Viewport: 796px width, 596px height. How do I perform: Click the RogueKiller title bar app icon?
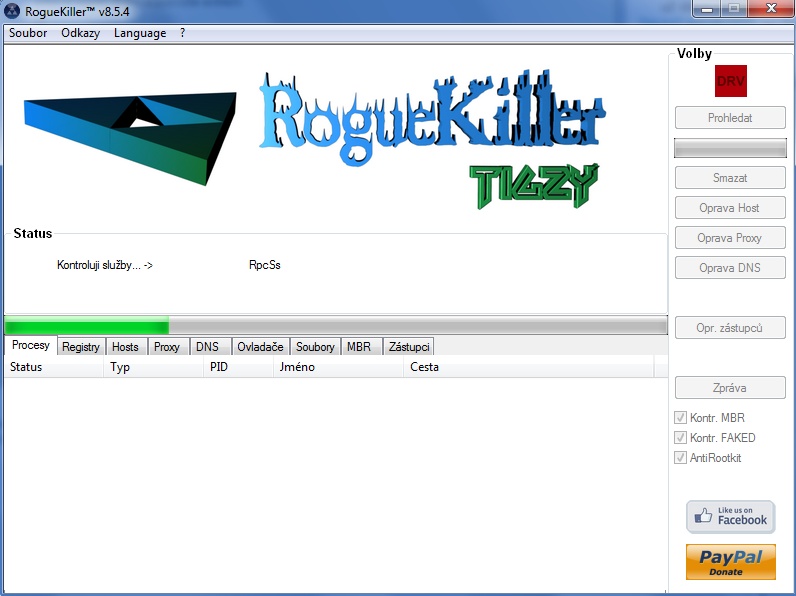click(13, 11)
